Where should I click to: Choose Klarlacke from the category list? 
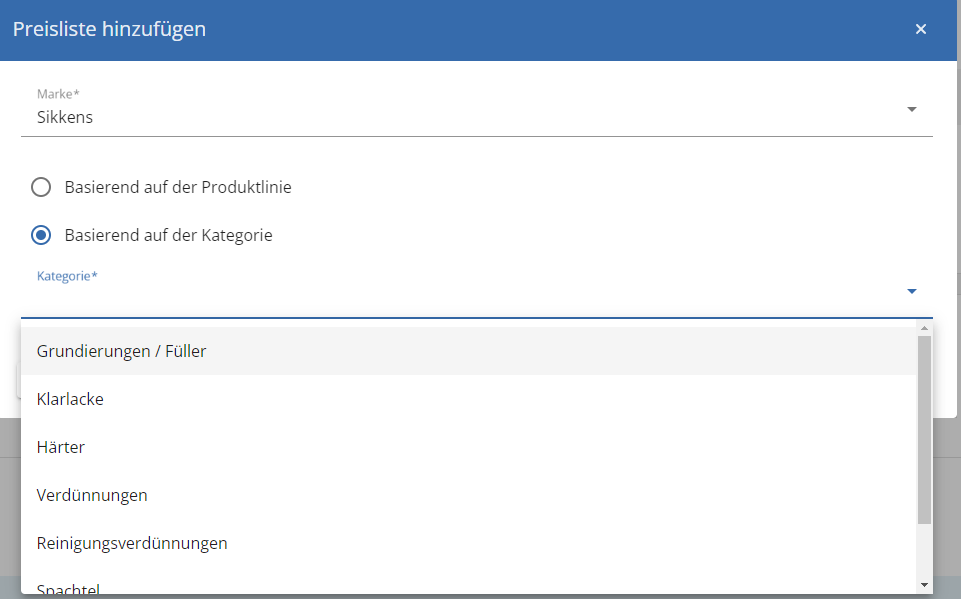[468, 399]
